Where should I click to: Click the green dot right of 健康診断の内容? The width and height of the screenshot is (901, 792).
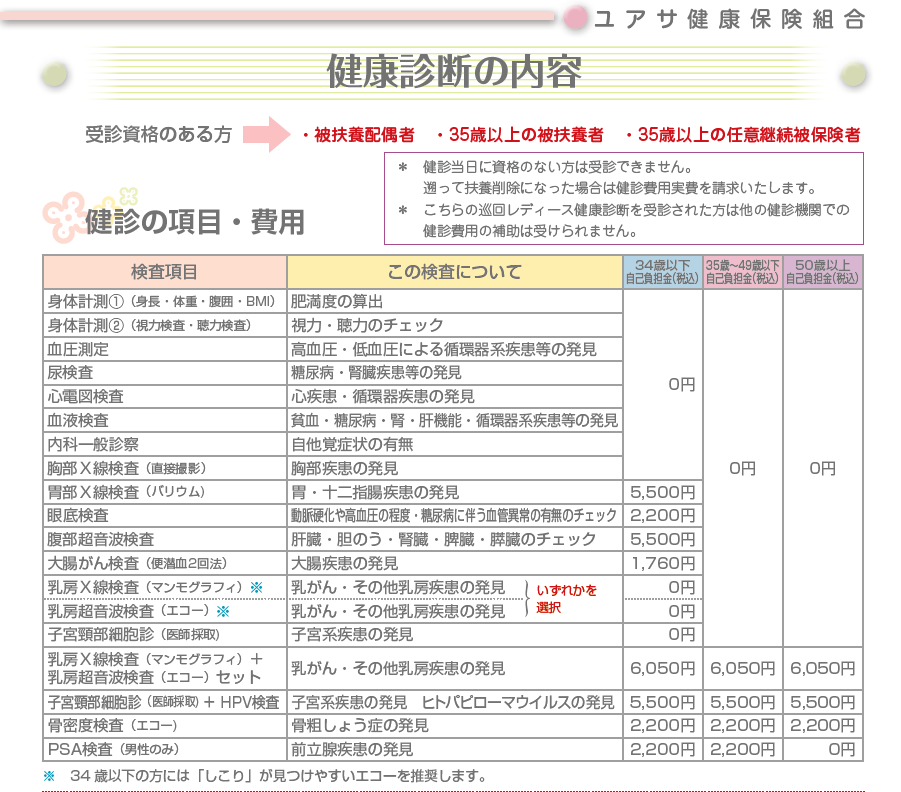coord(853,74)
